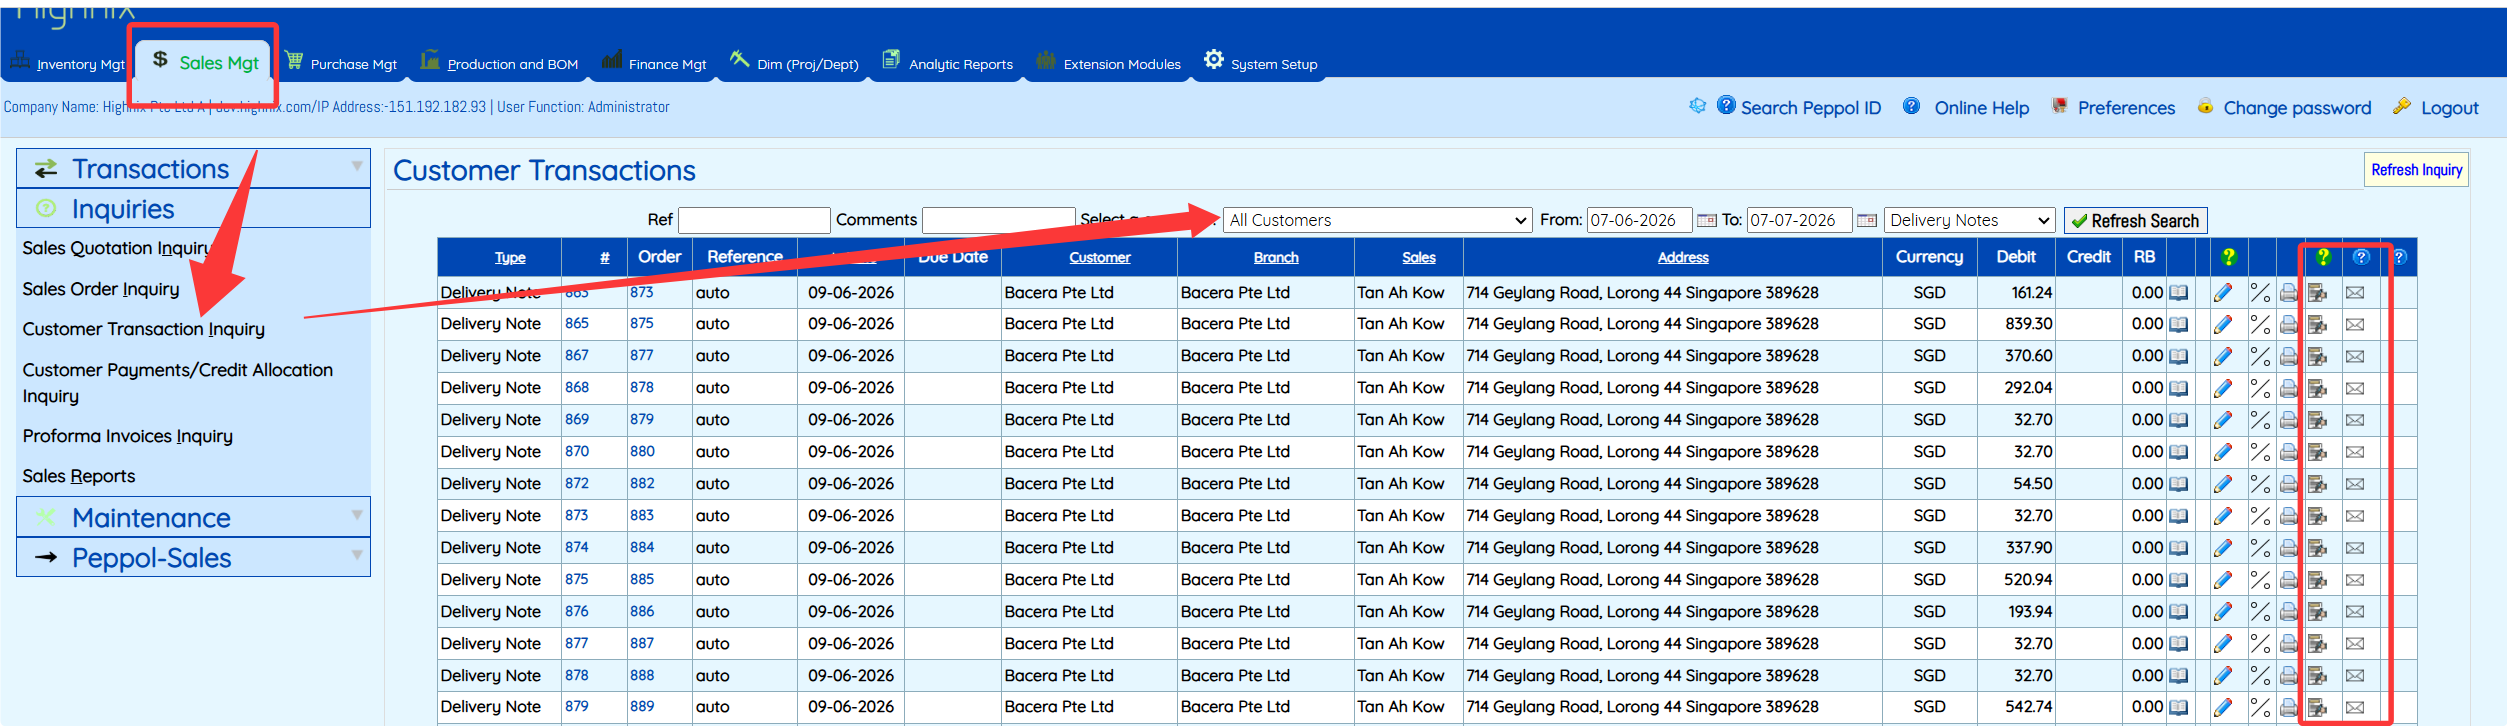This screenshot has width=2507, height=726.
Task: Open Sales Order Inquiry
Action: pos(101,289)
